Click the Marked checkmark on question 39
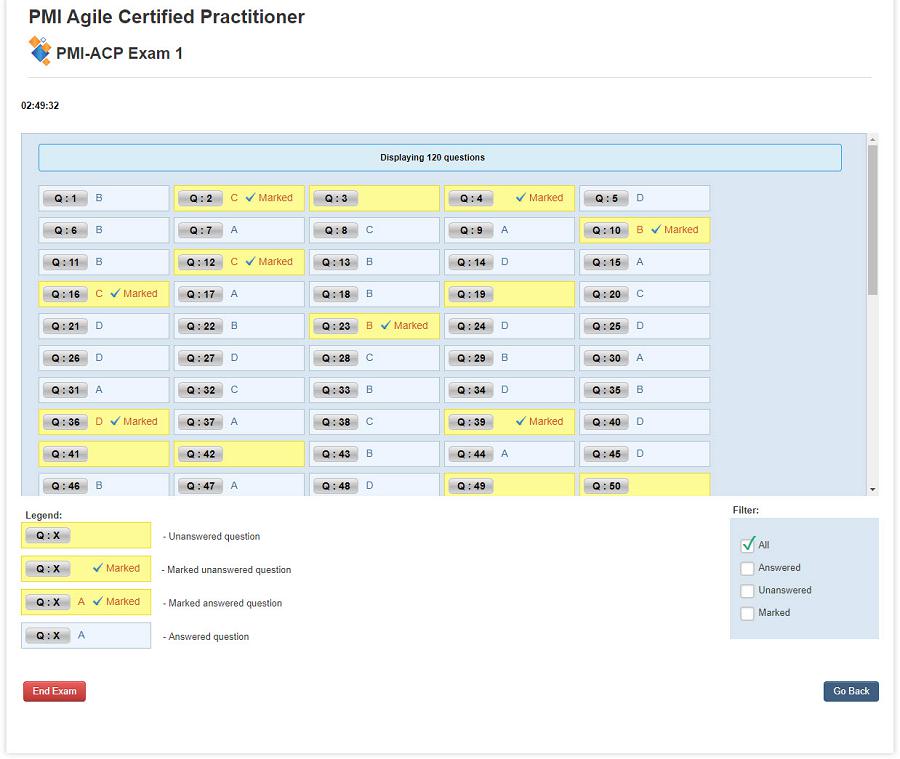Screen dimensions: 900x759 521,422
